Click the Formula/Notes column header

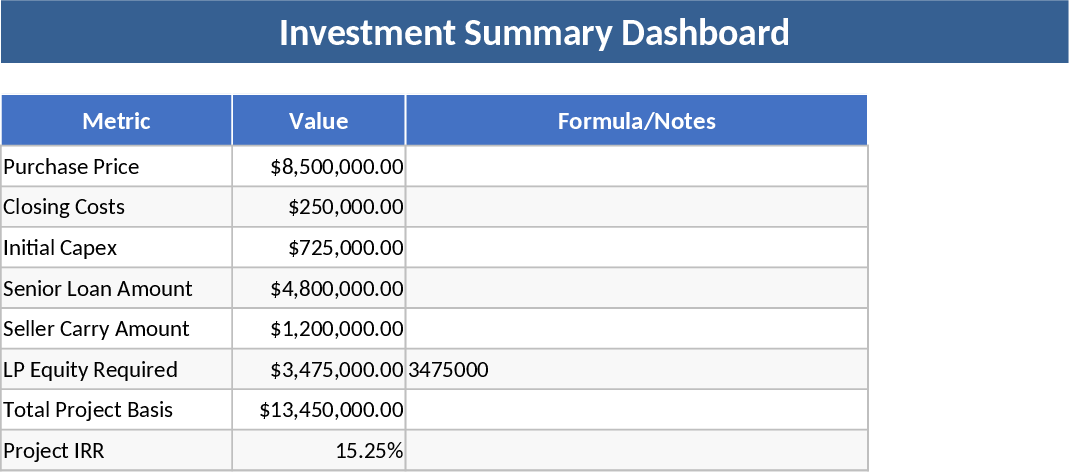pos(637,121)
